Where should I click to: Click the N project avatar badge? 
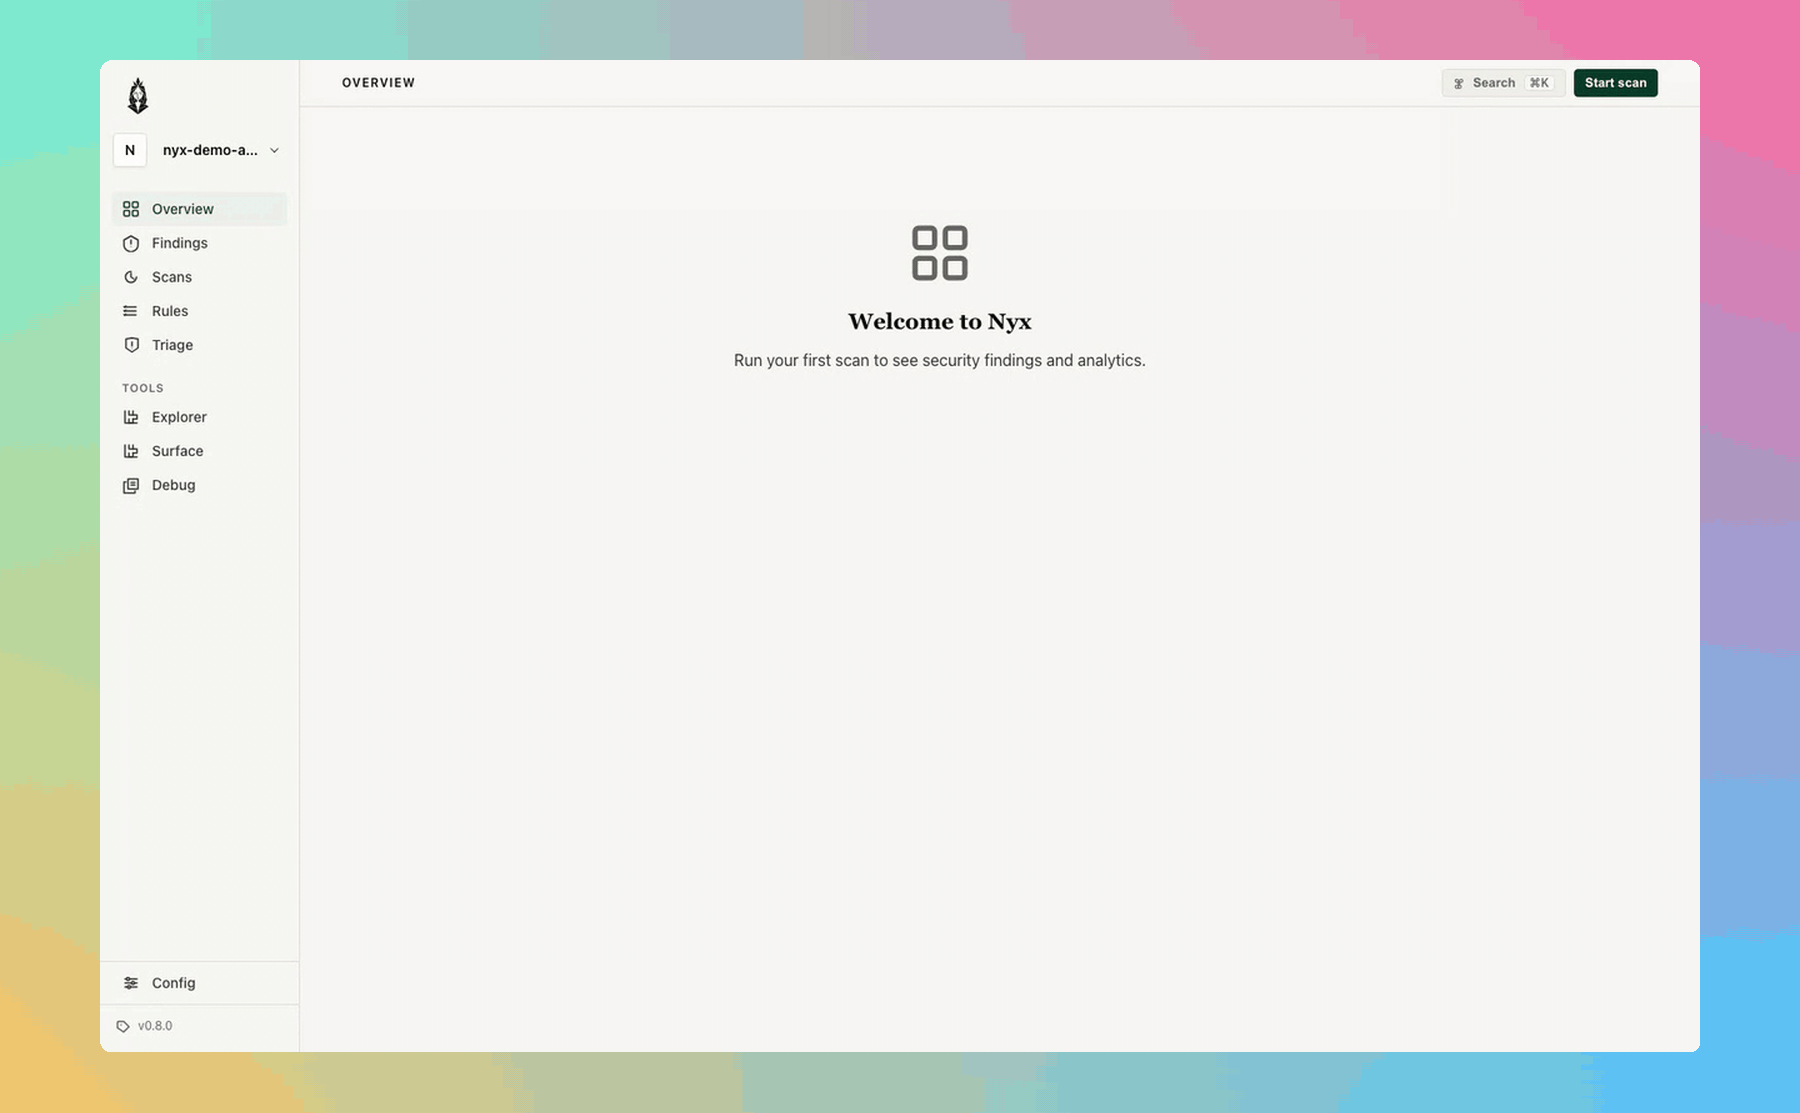point(130,150)
